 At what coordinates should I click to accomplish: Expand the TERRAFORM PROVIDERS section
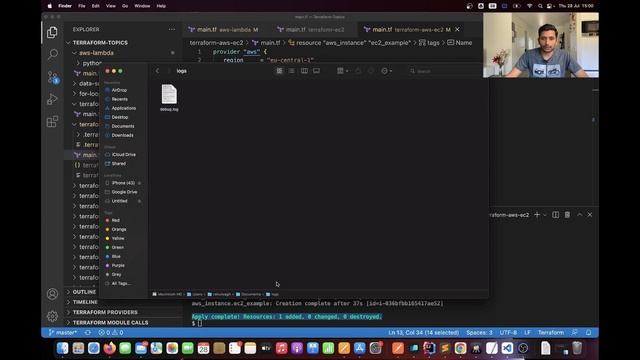(x=105, y=312)
